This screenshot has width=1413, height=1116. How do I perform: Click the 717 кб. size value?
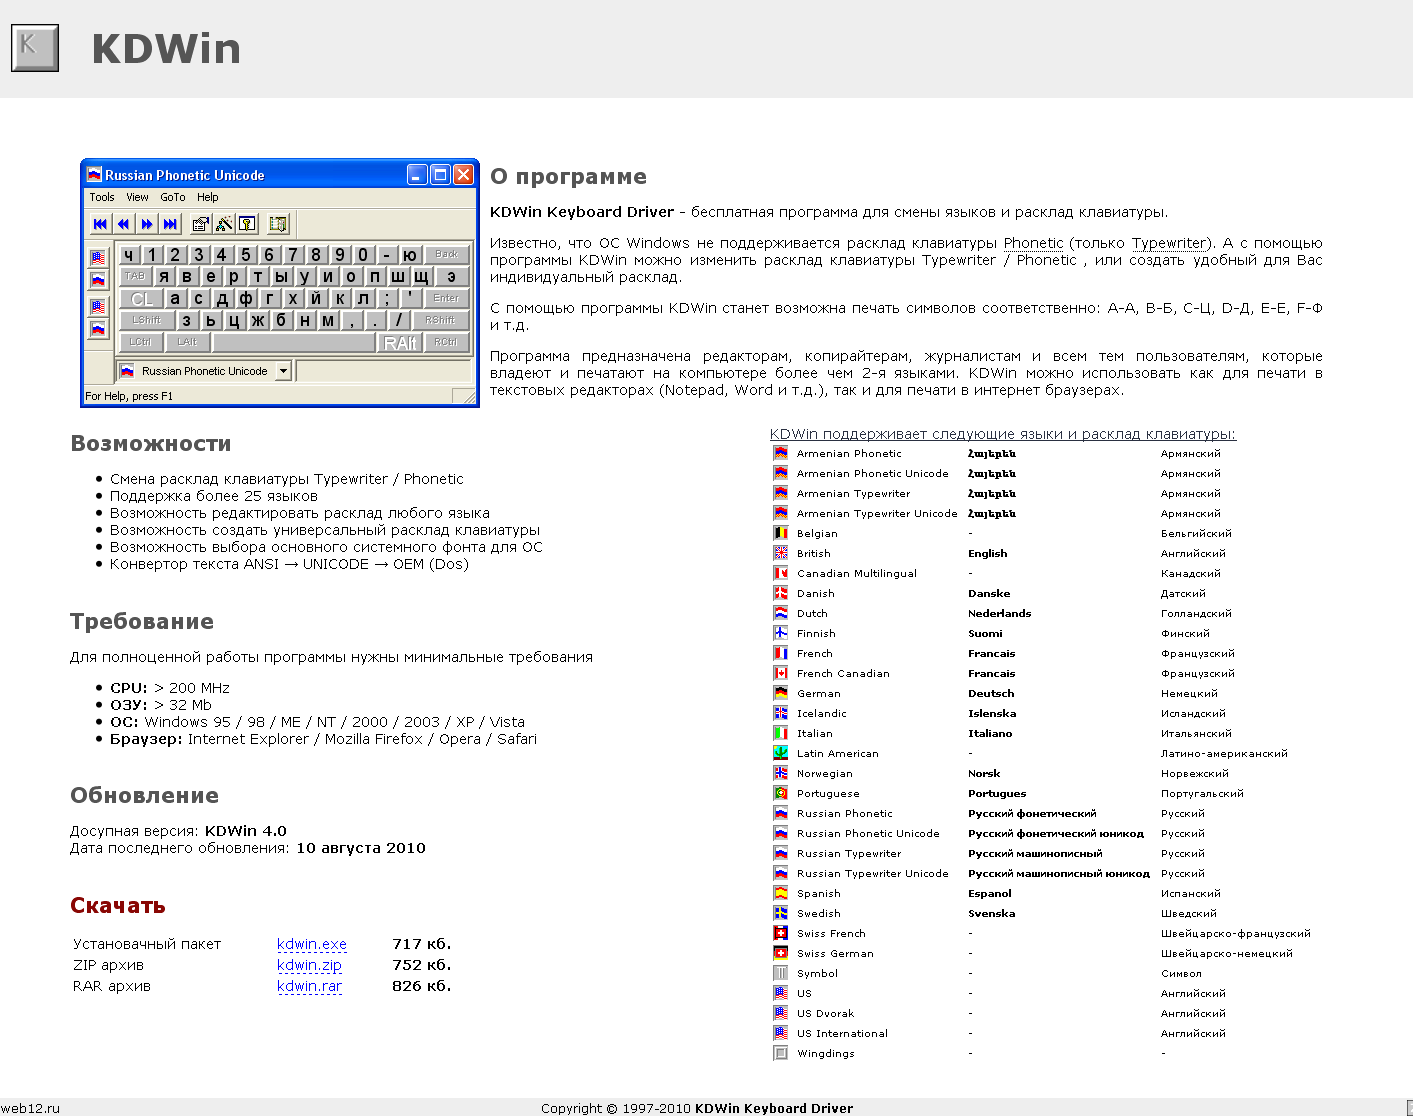click(422, 944)
